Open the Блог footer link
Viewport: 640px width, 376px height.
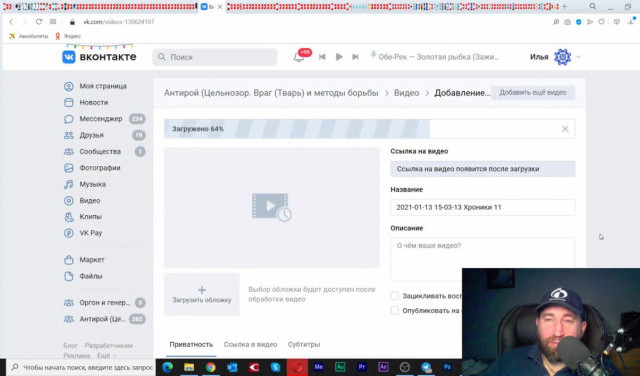(x=70, y=345)
